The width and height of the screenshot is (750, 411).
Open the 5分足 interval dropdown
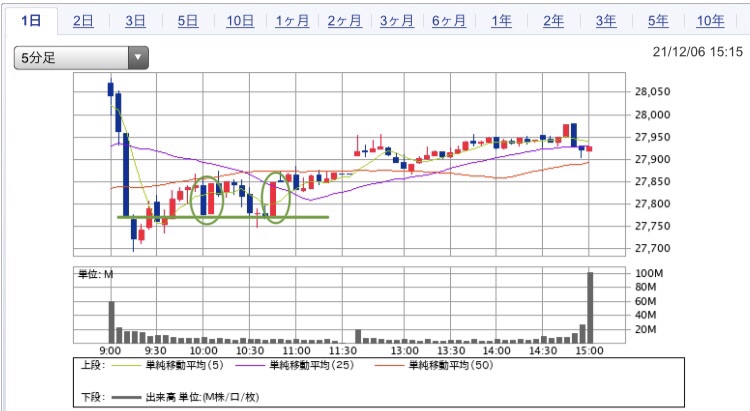(x=81, y=58)
